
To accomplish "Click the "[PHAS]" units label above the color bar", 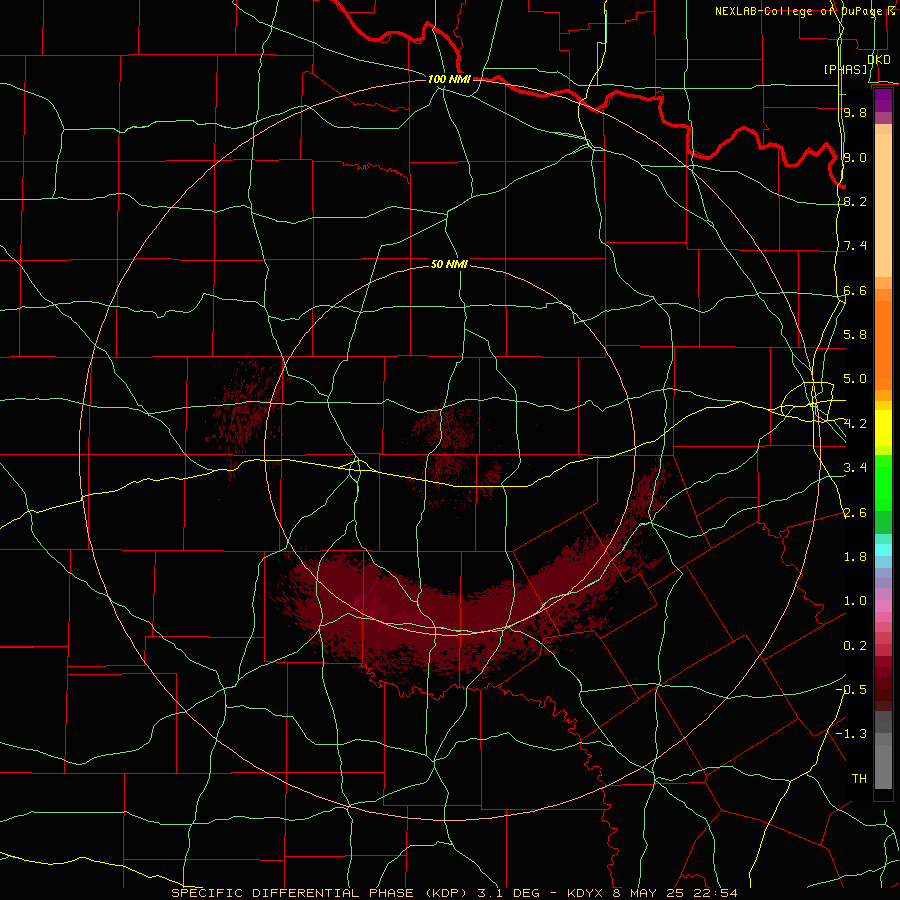I will point(845,69).
